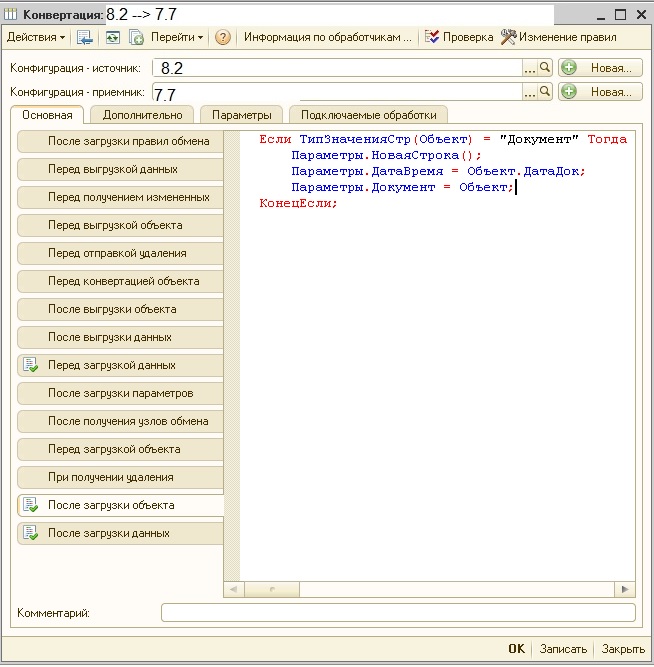Click Изменение правил toolbar button
654x667 pixels.
tap(558, 37)
